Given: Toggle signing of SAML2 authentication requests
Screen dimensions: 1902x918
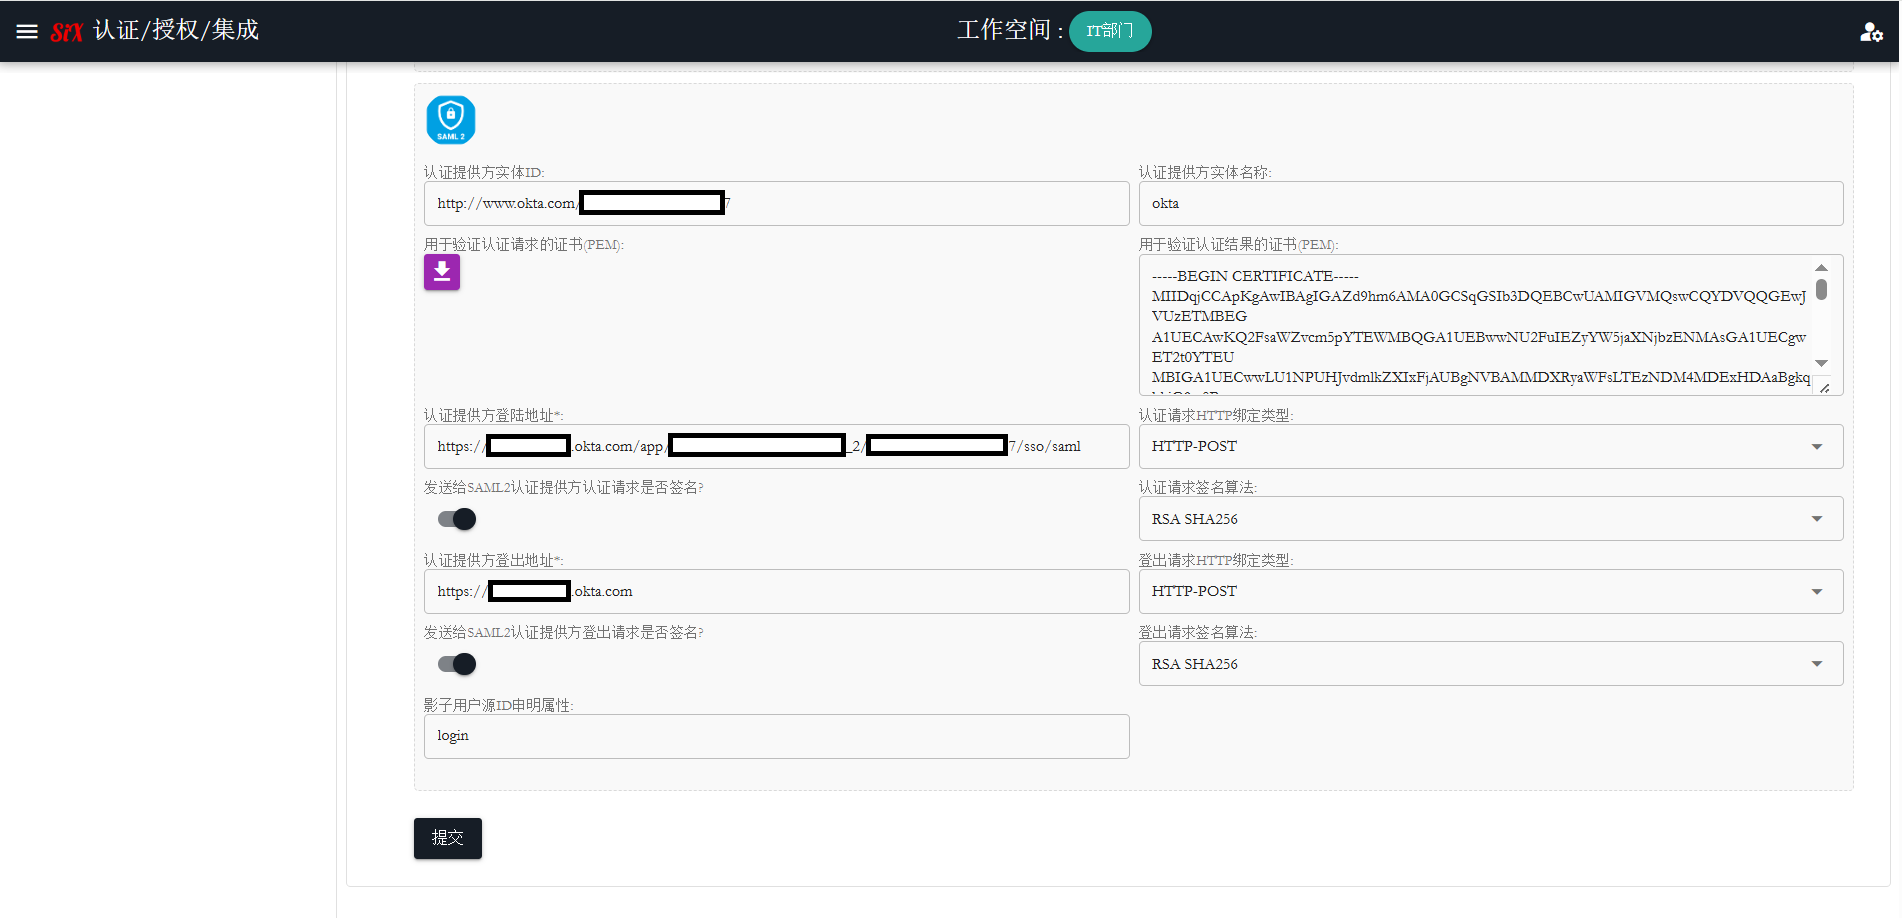Looking at the screenshot, I should tap(457, 519).
